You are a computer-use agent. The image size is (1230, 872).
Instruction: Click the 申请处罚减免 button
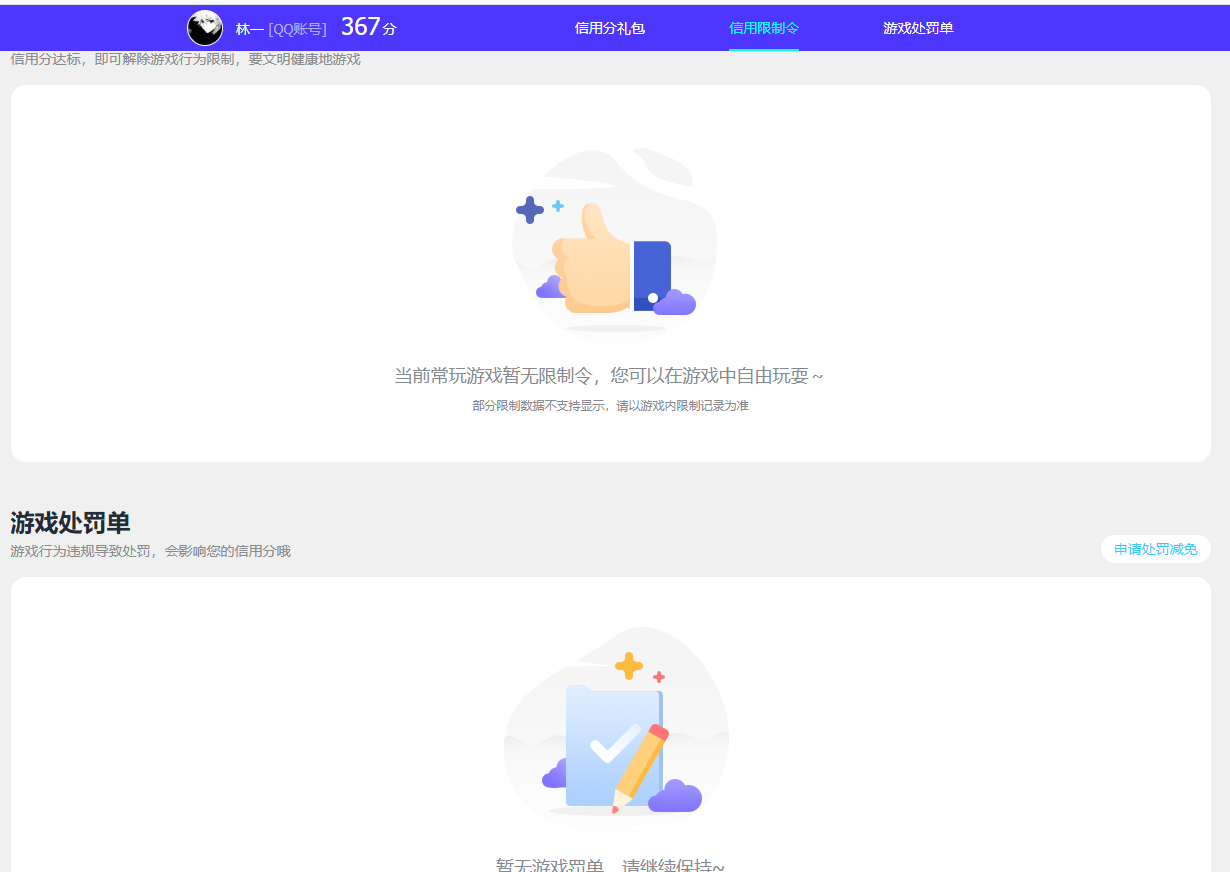click(1156, 549)
